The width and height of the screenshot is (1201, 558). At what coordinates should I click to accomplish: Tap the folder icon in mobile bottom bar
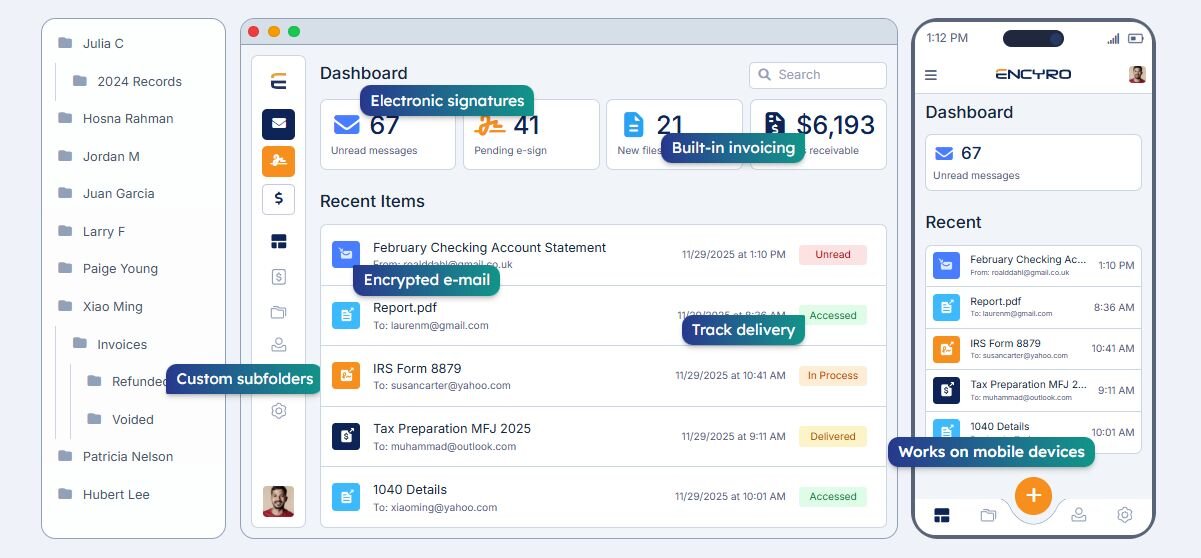tap(988, 515)
